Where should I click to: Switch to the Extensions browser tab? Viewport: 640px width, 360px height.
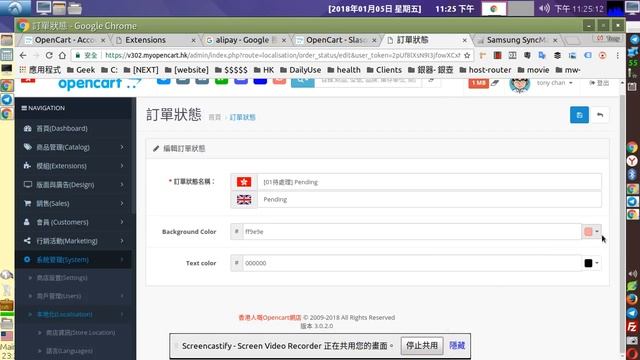[x=156, y=40]
